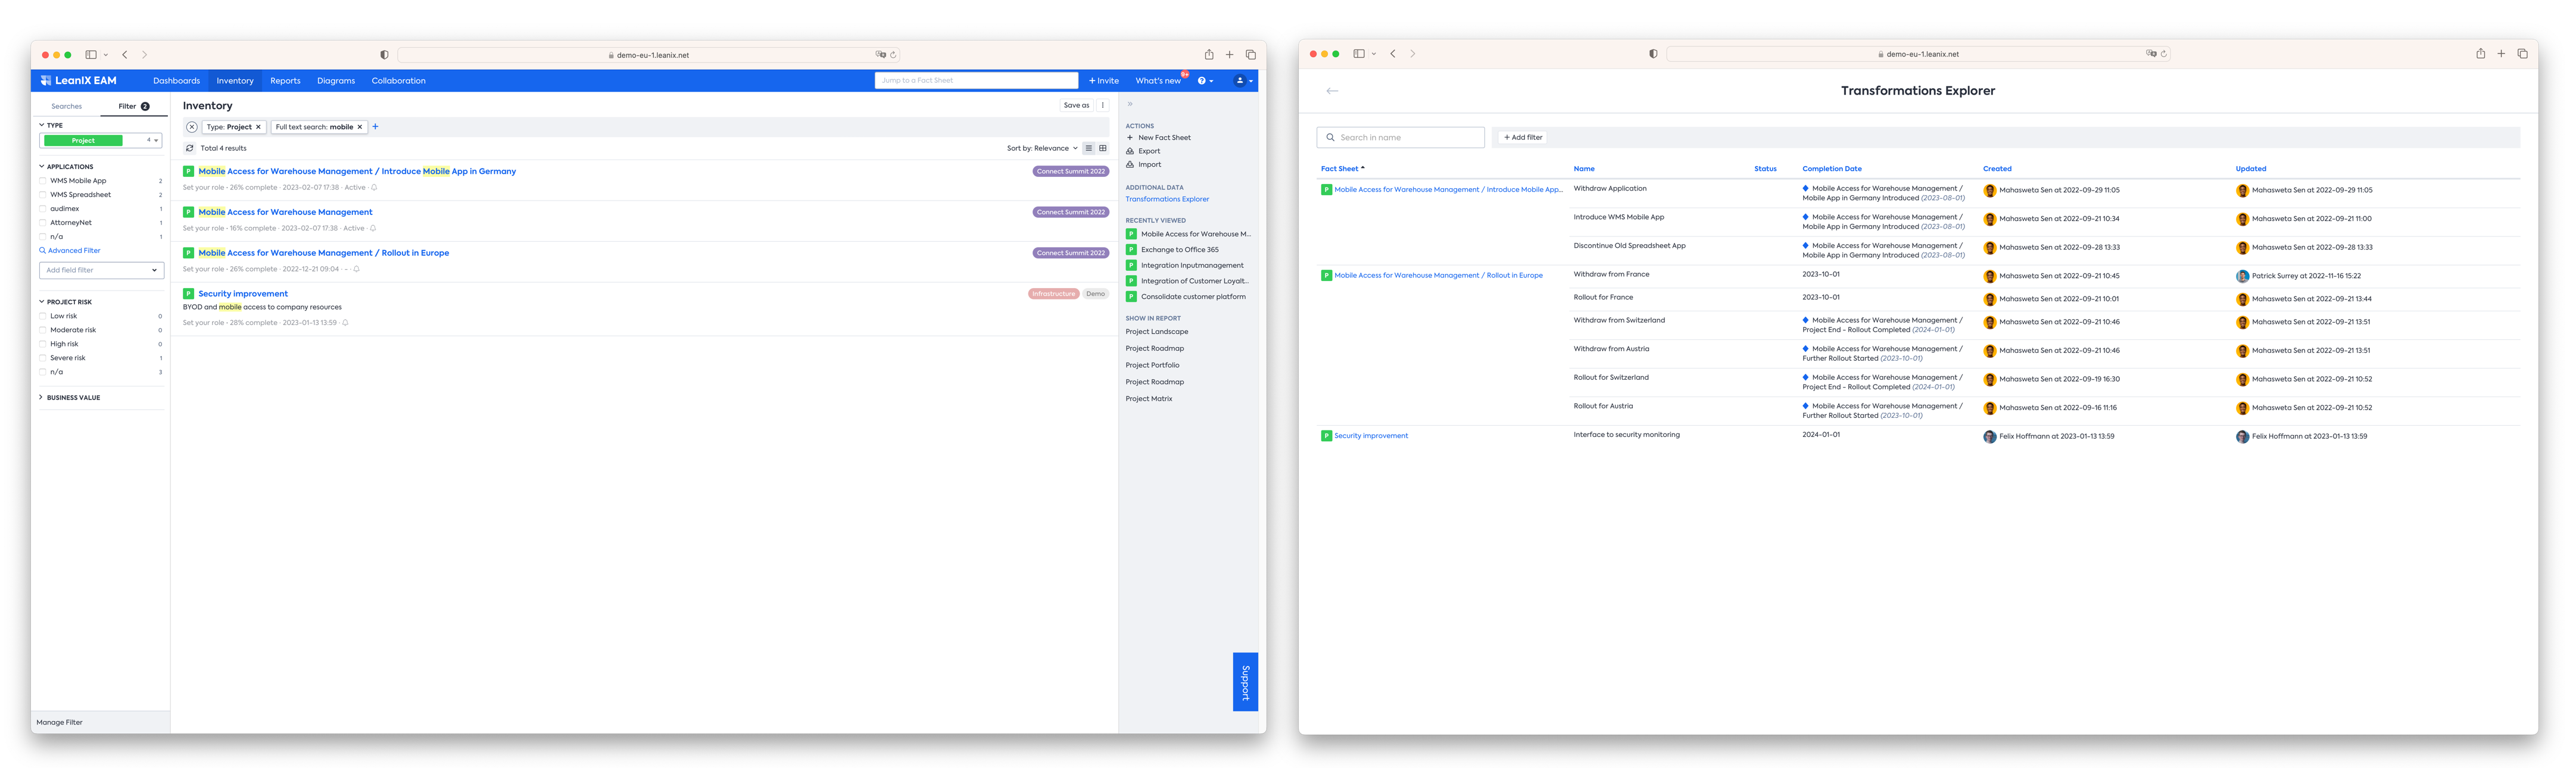Switch to table grid view icon
The width and height of the screenshot is (2576, 768).
point(1103,148)
